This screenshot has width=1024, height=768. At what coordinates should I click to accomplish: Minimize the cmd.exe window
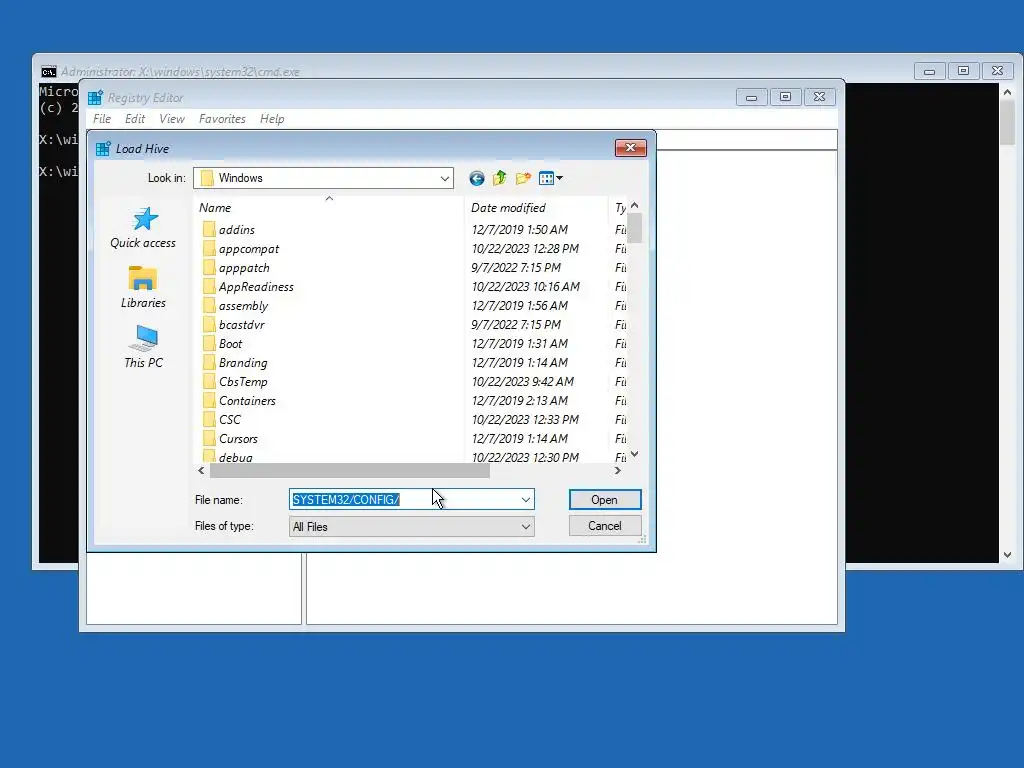[929, 71]
